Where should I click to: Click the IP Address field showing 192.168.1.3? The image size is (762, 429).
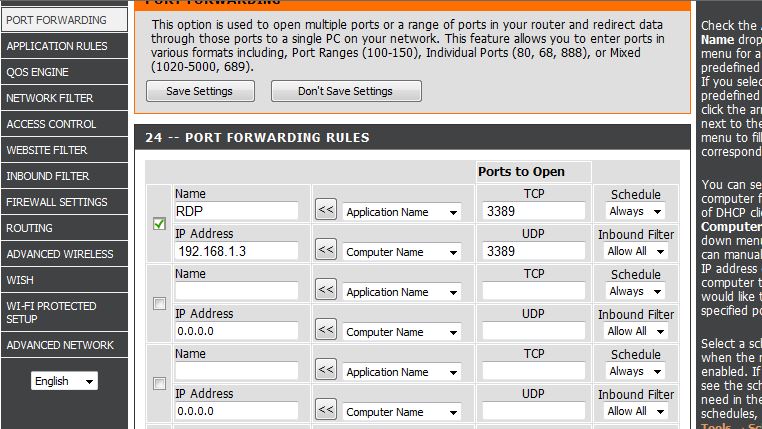coord(236,252)
